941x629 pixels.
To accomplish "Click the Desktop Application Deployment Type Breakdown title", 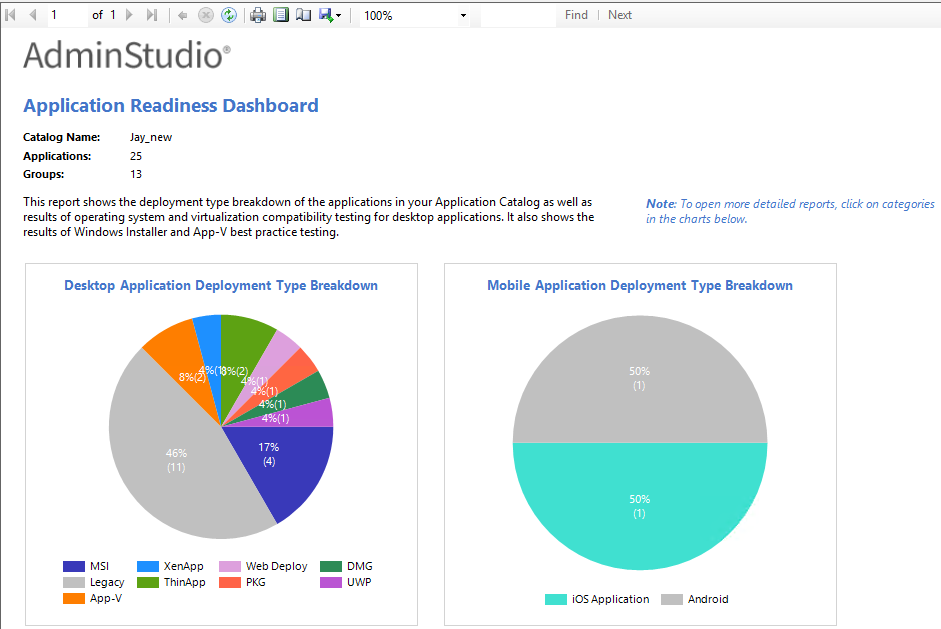I will point(221,285).
